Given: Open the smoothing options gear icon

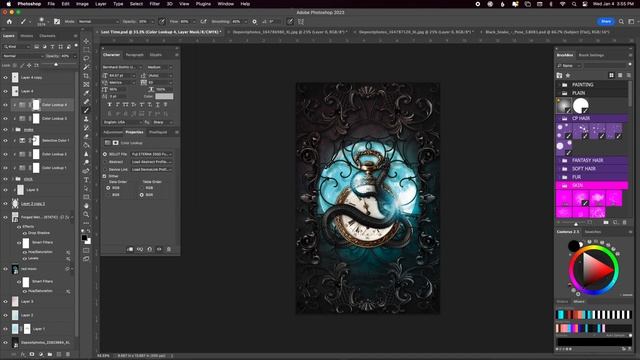Looking at the screenshot, I should (254, 21).
